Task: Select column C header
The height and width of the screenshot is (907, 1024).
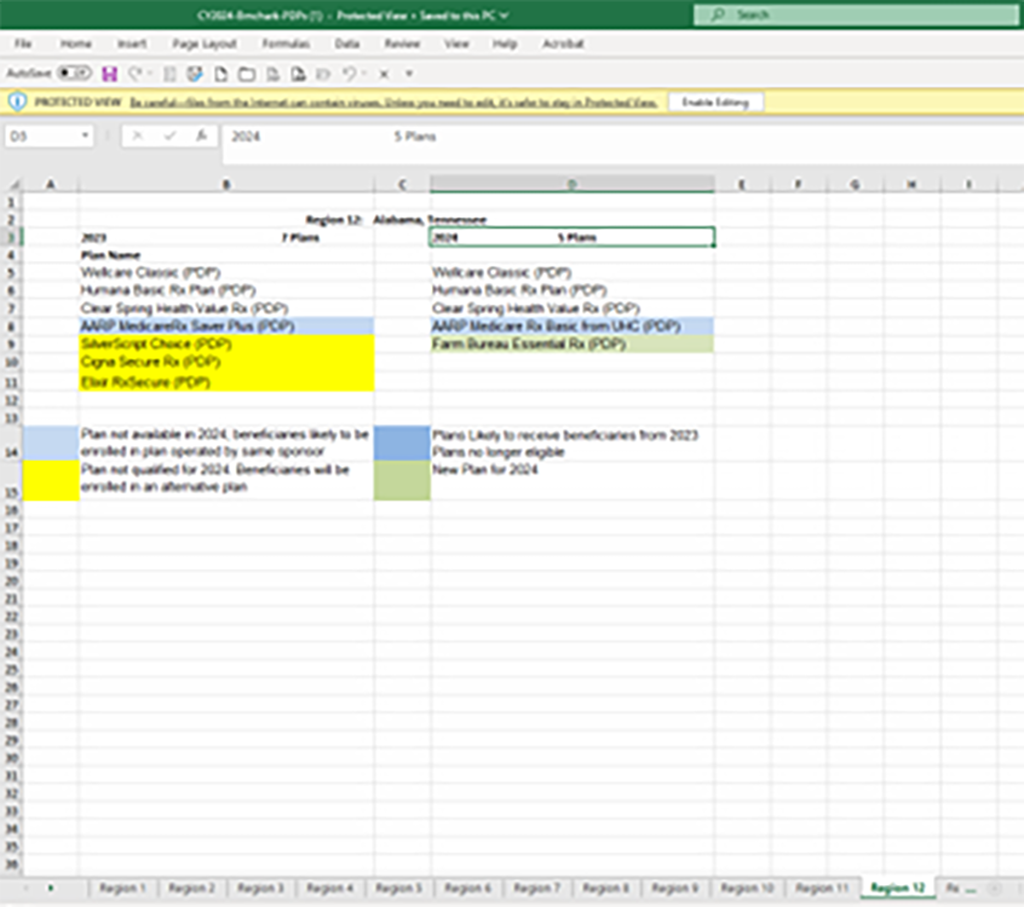Action: pos(402,185)
